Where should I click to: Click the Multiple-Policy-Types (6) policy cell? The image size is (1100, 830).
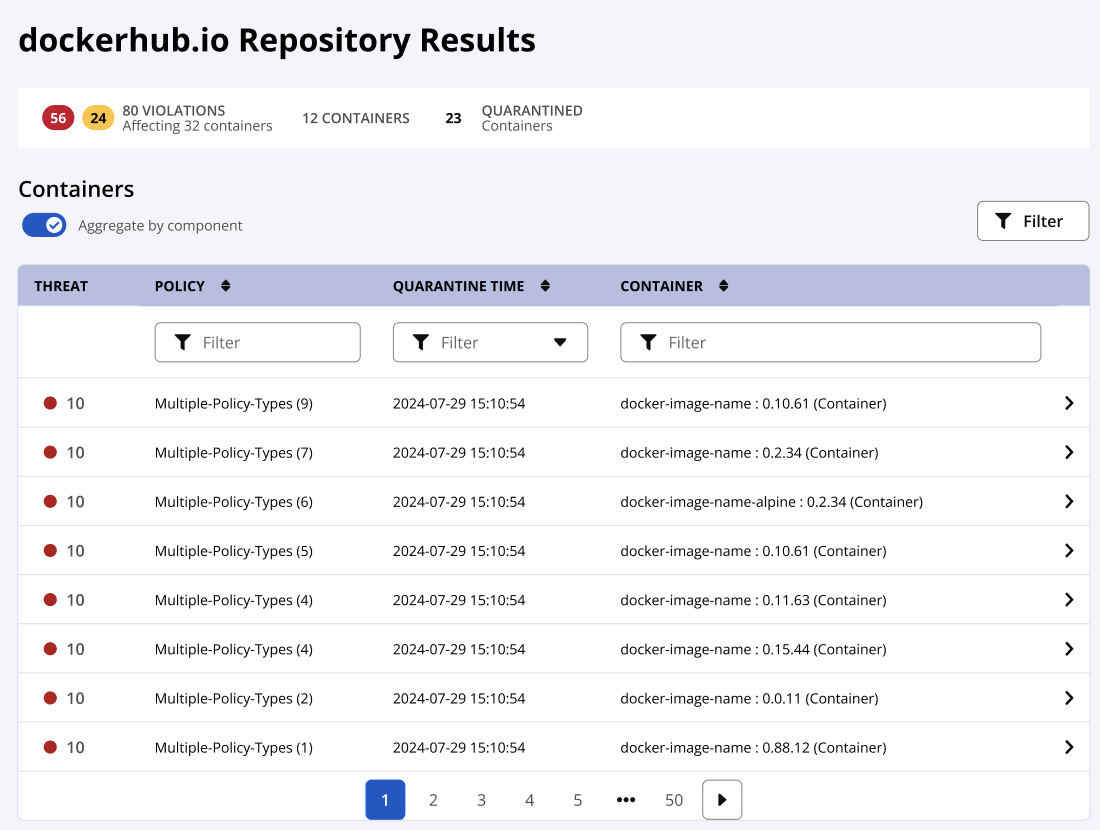pyautogui.click(x=234, y=502)
